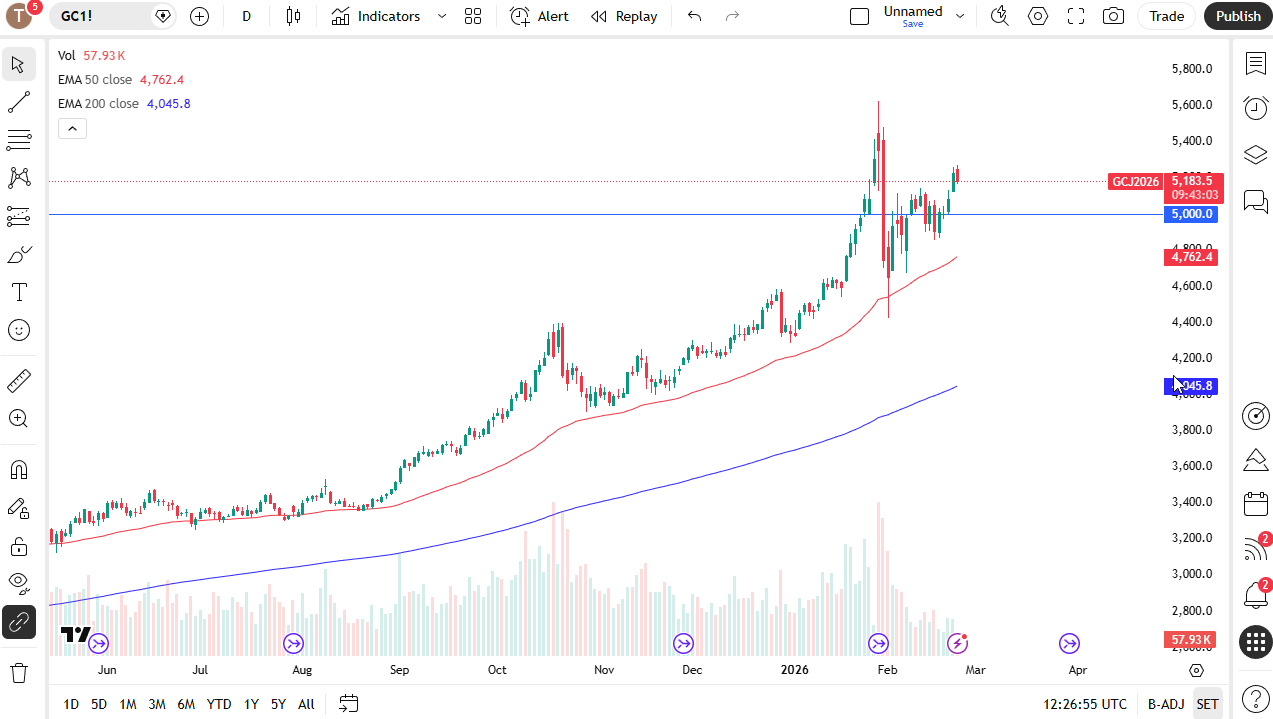Viewport: 1273px width, 719px height.
Task: Delete drawings with trash icon
Action: pos(18,672)
